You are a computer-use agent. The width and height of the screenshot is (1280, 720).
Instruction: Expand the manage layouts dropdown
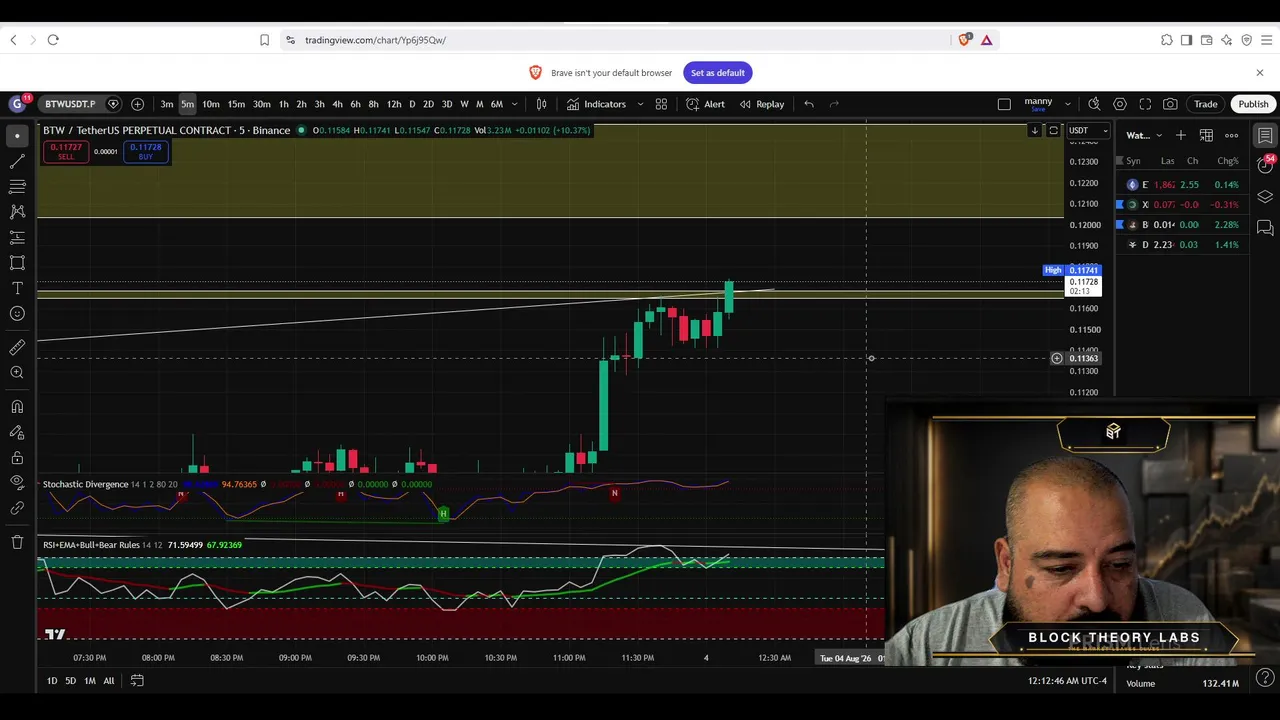click(x=1068, y=104)
